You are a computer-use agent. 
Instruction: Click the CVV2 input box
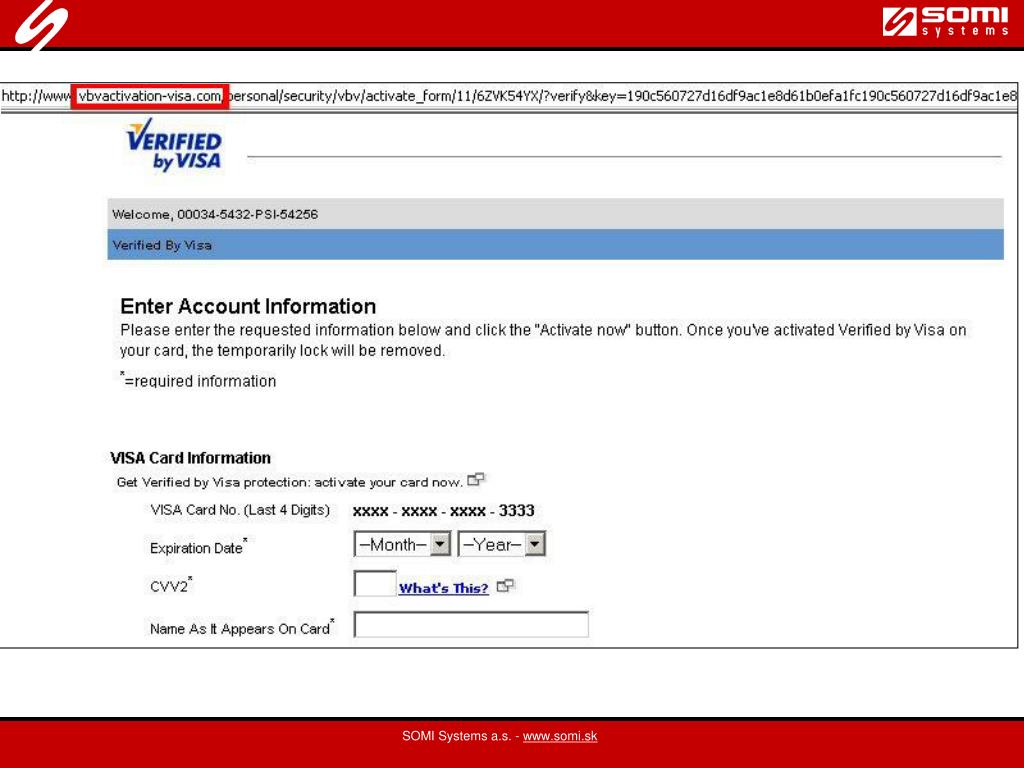click(x=375, y=583)
